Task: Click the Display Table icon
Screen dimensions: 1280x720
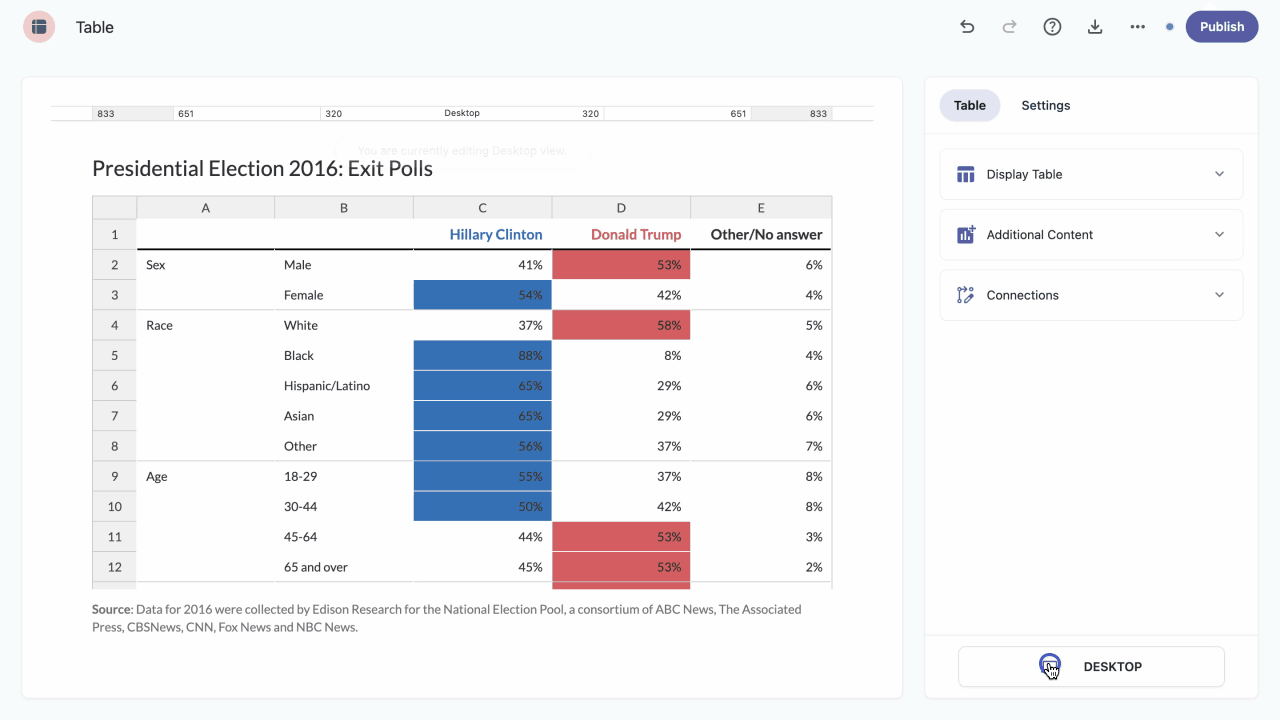Action: (965, 174)
